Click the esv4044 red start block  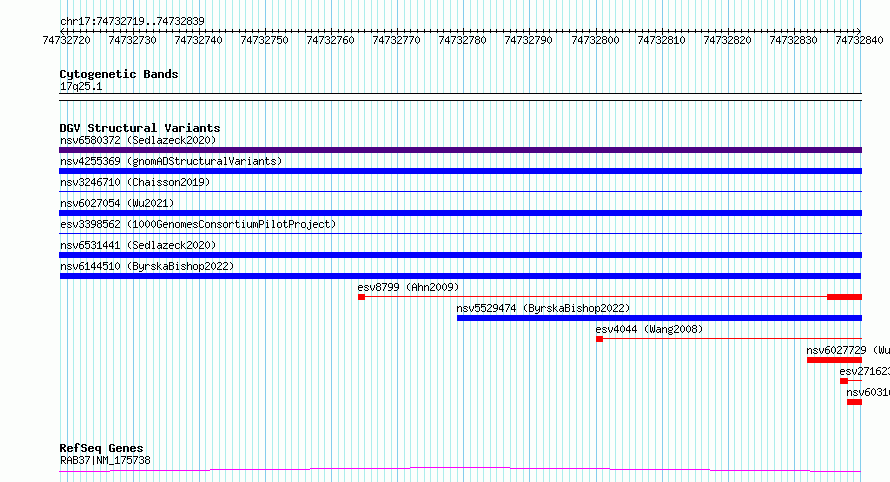(x=599, y=339)
